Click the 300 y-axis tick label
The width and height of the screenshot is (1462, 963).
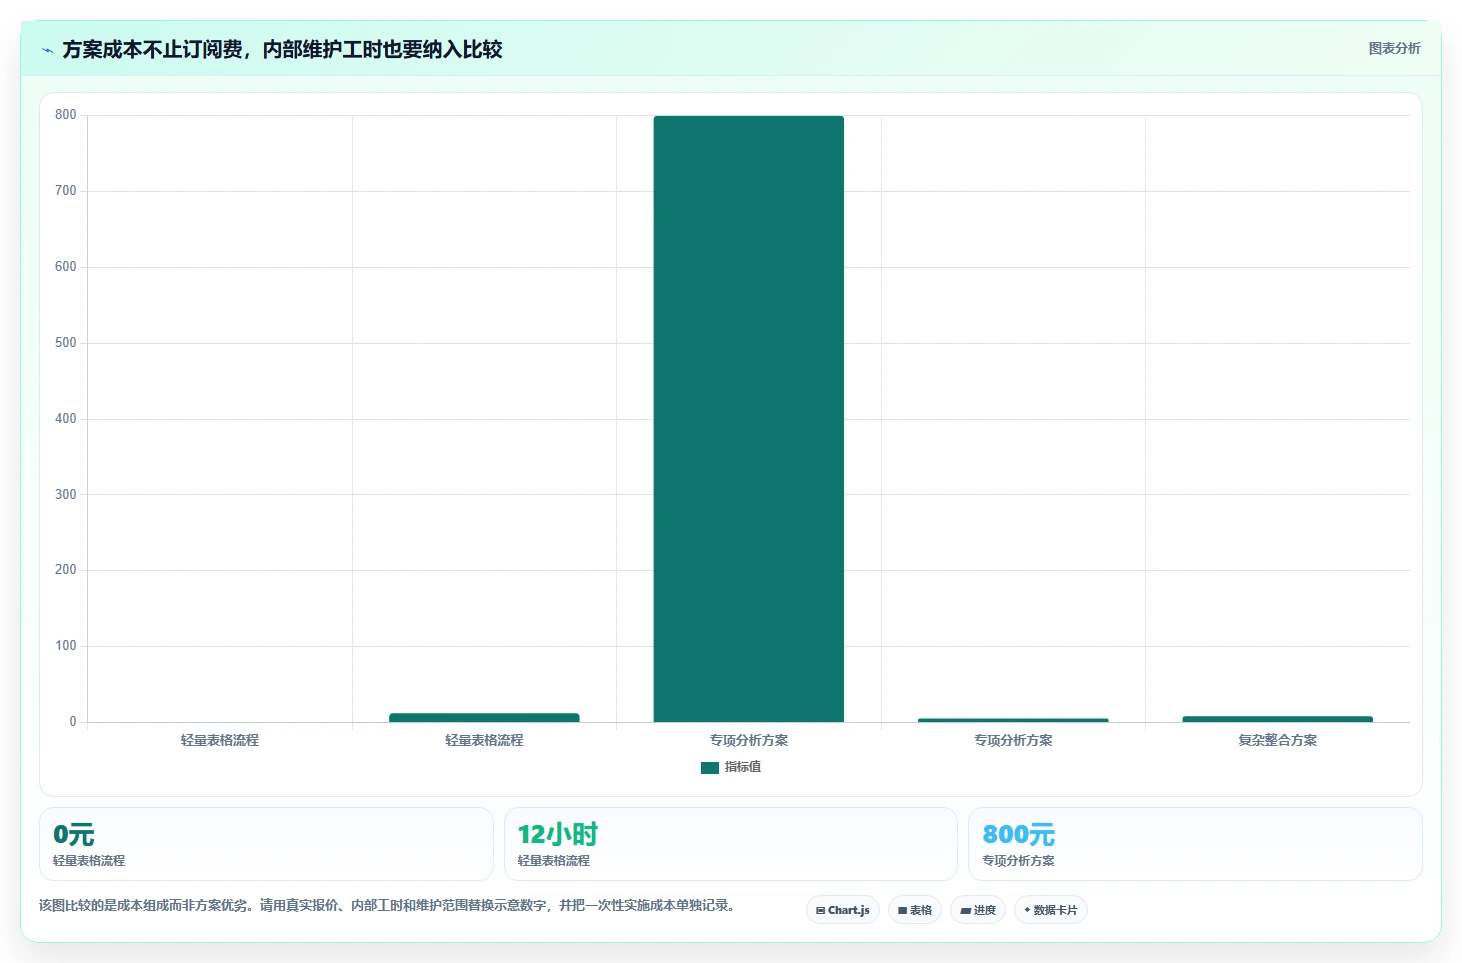(66, 495)
